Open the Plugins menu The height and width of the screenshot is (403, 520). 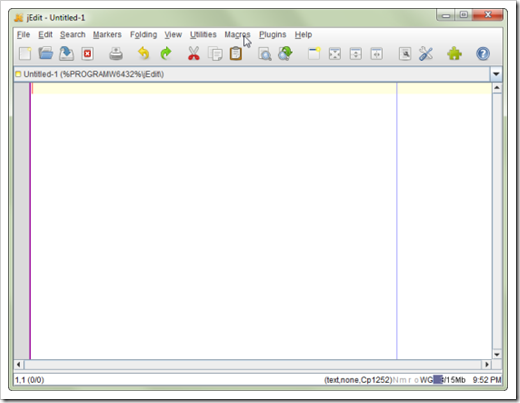click(x=272, y=35)
